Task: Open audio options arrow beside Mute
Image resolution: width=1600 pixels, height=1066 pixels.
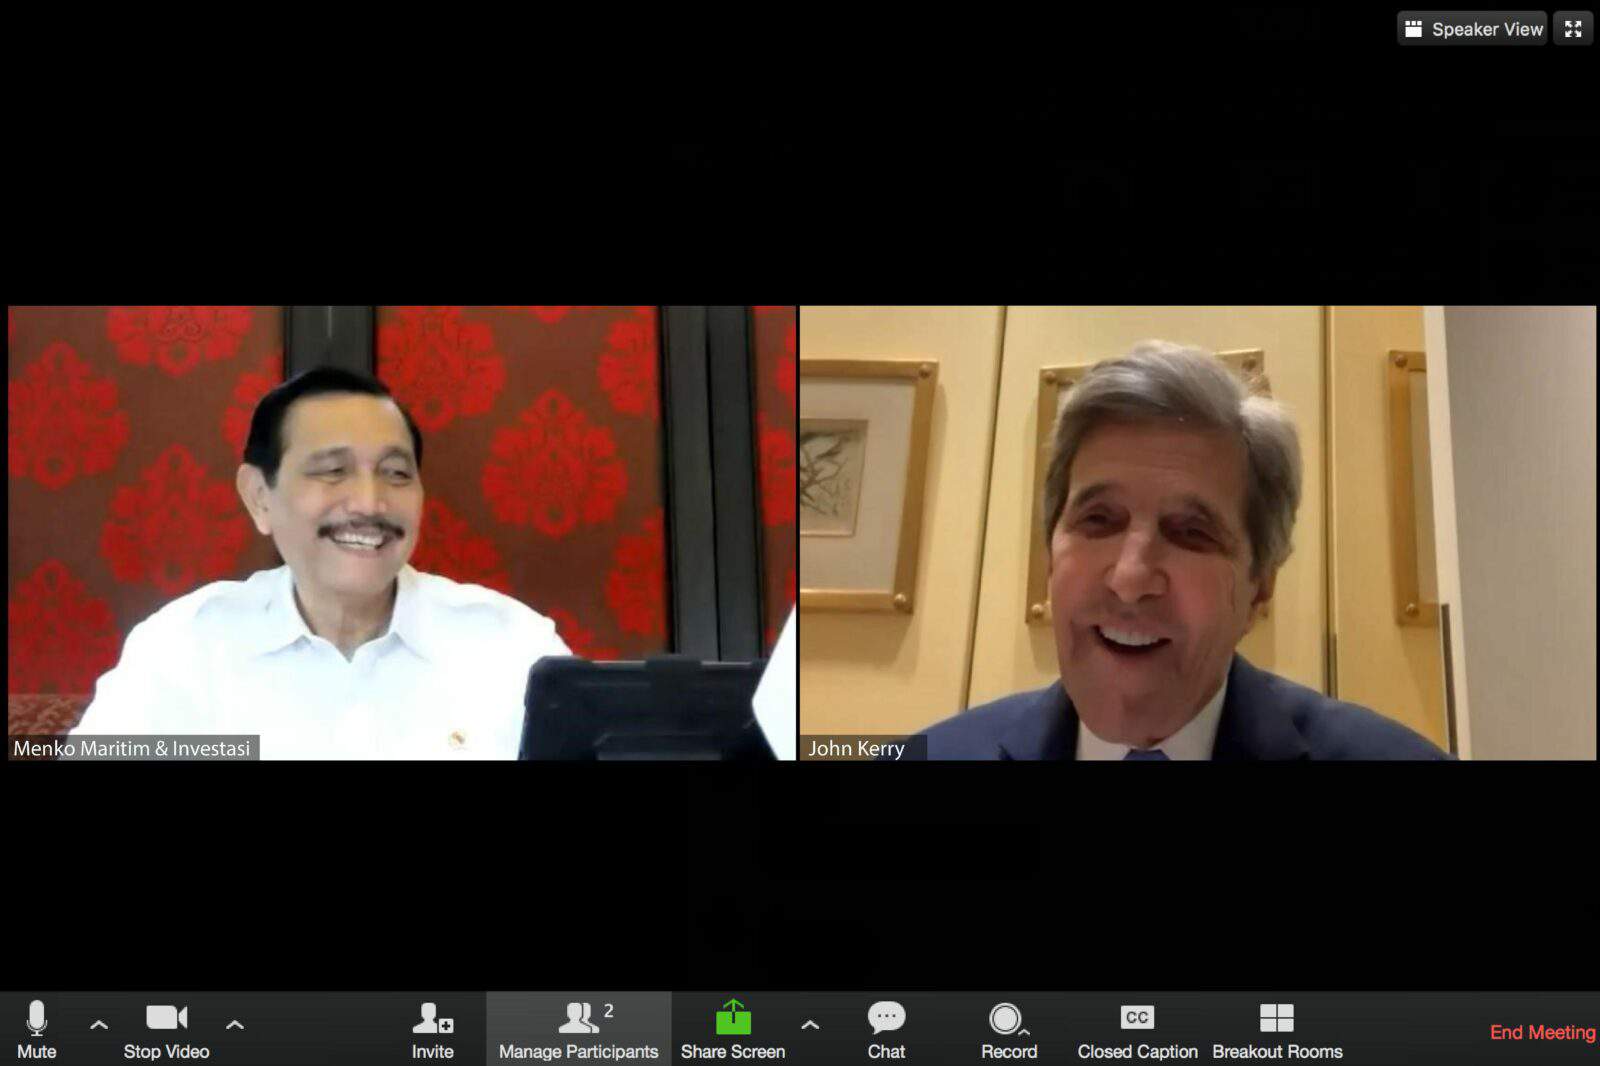Action: pos(99,1024)
